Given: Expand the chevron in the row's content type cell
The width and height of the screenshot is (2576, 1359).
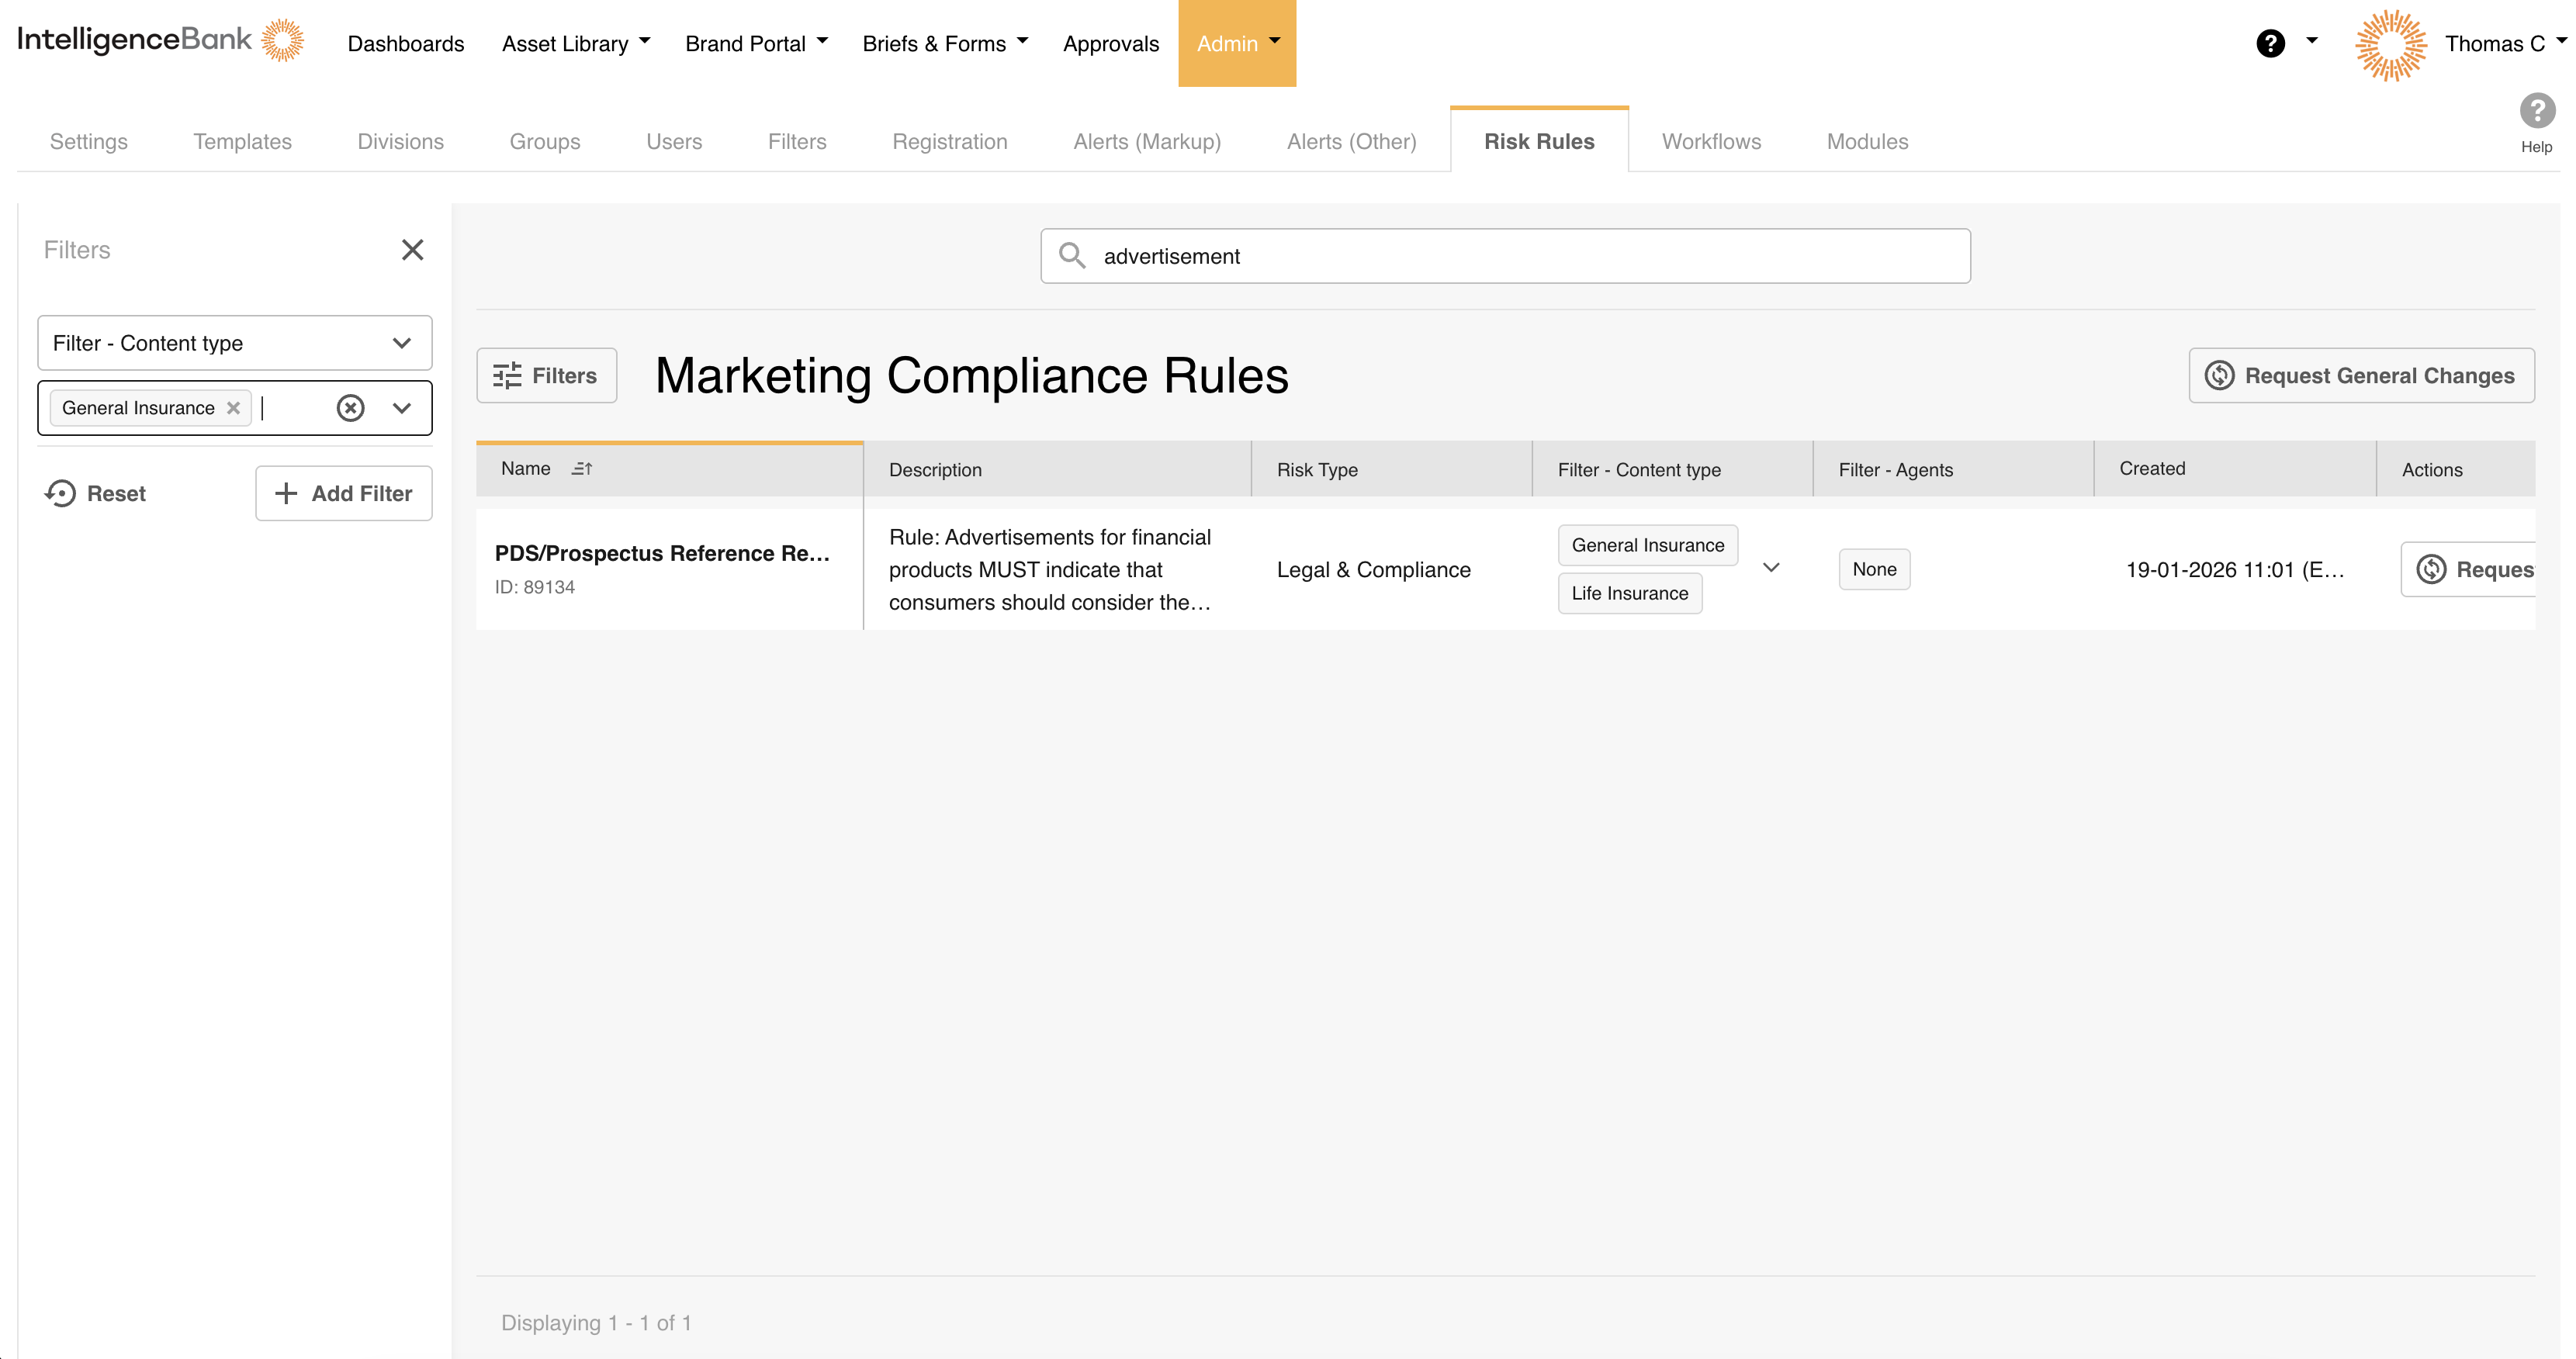Looking at the screenshot, I should [1771, 567].
